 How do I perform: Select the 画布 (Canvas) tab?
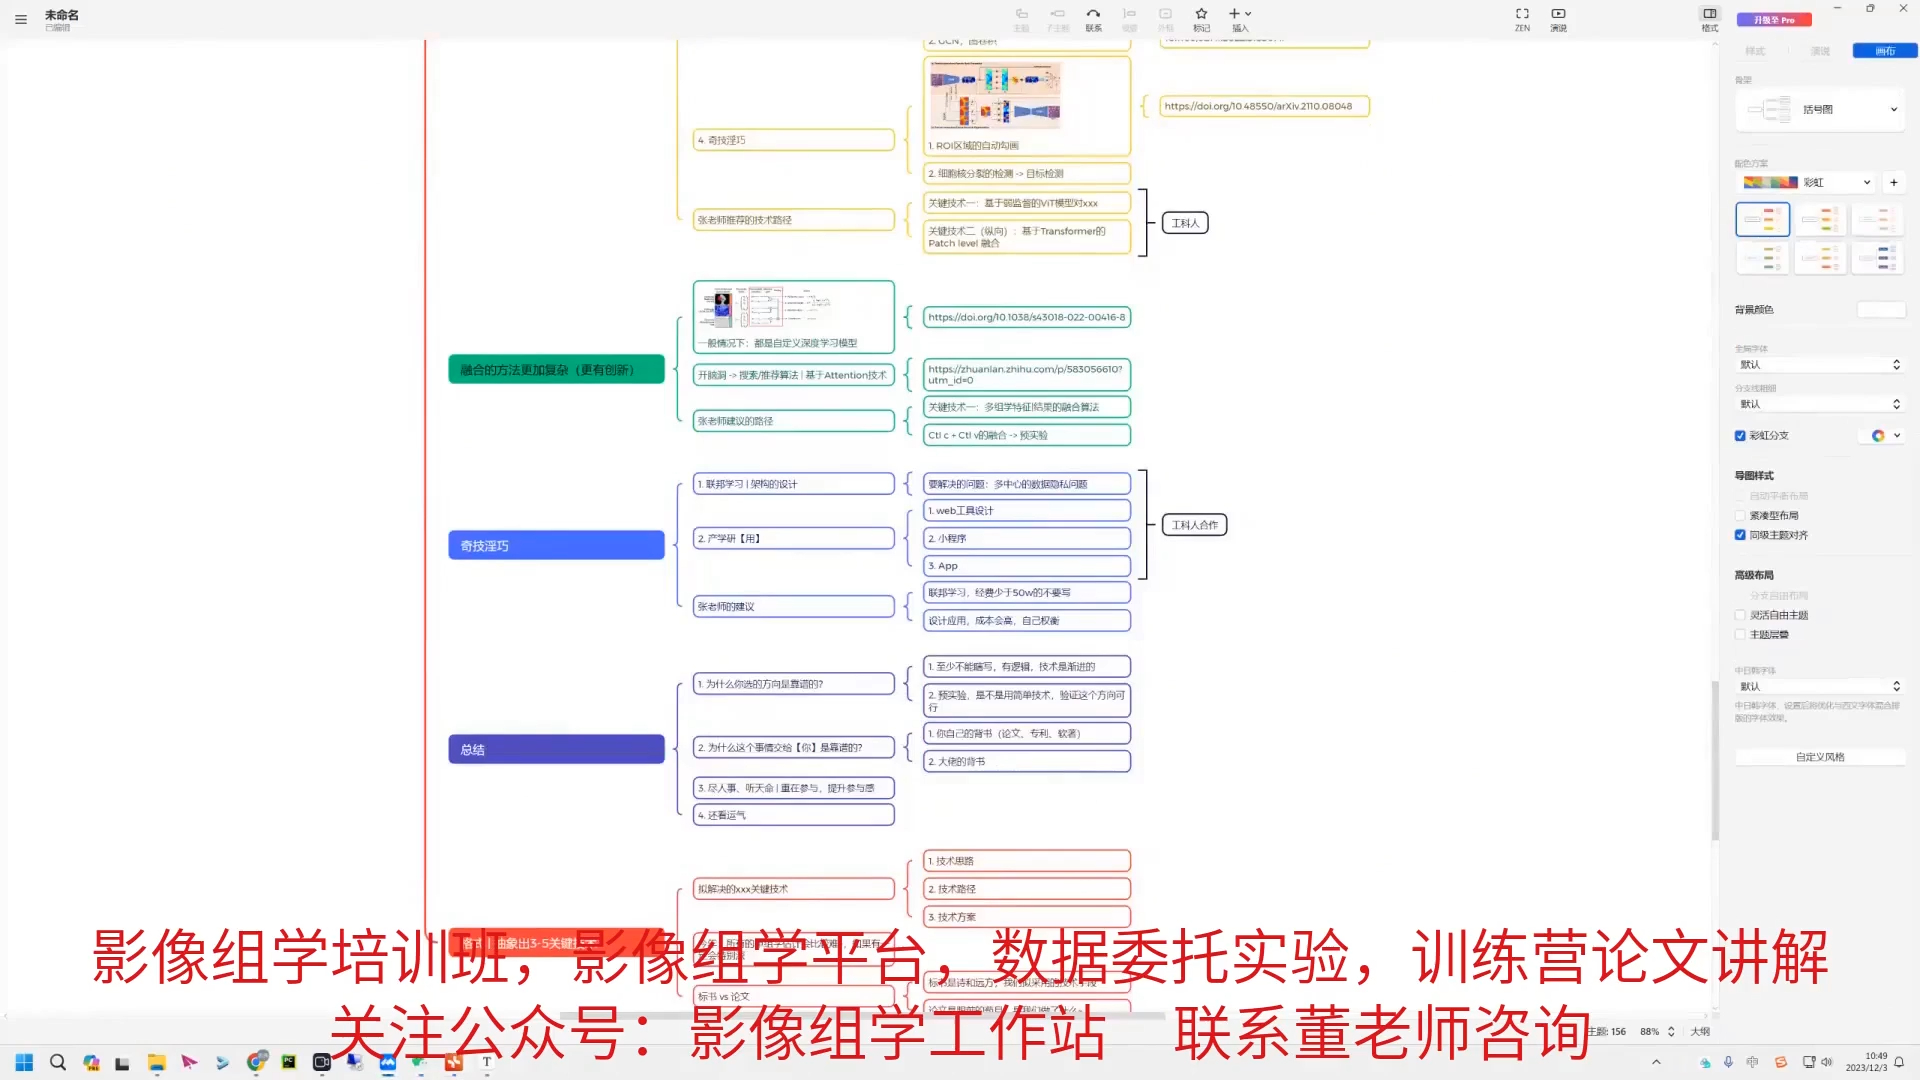tap(1884, 51)
